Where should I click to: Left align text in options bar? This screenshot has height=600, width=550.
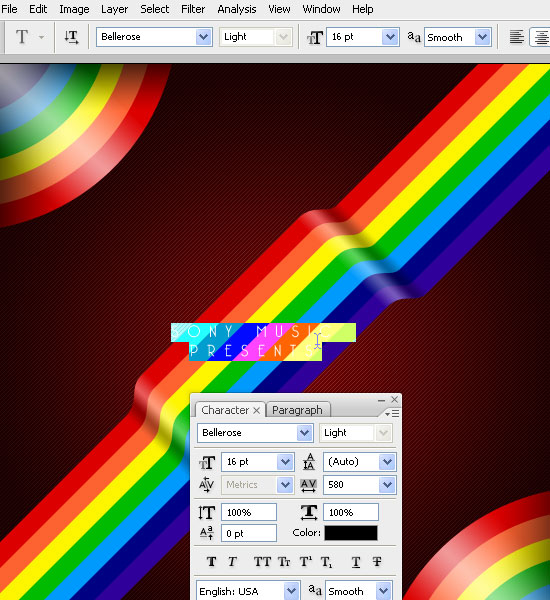517,37
